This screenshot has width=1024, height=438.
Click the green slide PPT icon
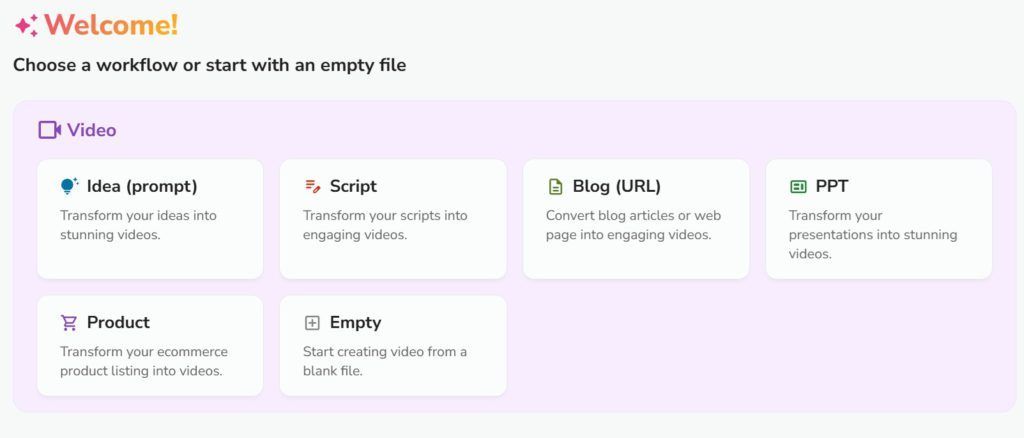(798, 187)
